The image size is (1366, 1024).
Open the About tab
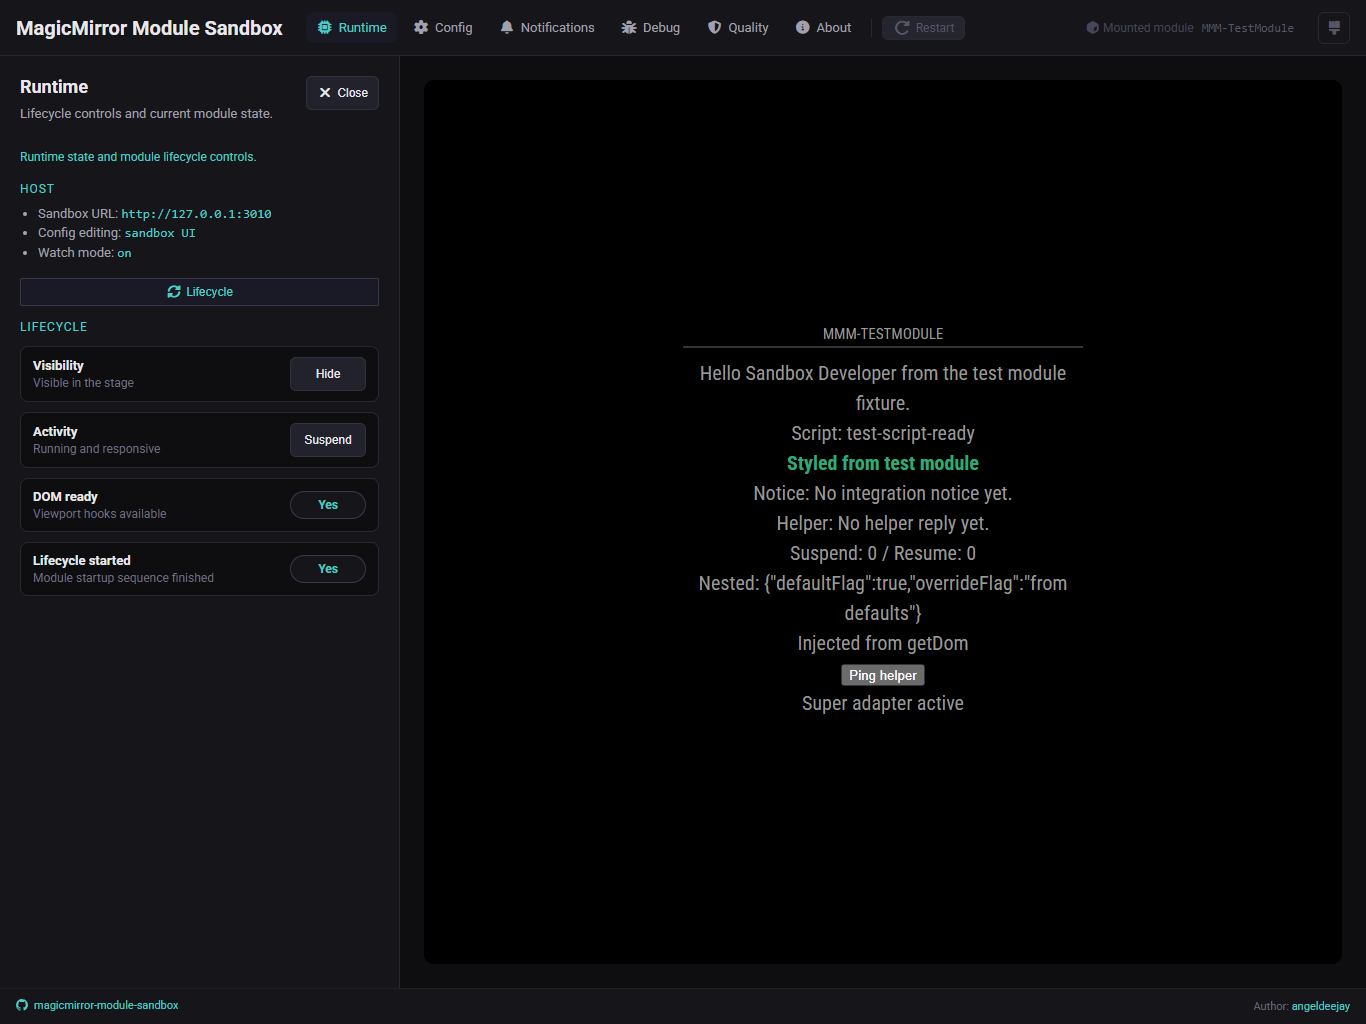823,28
